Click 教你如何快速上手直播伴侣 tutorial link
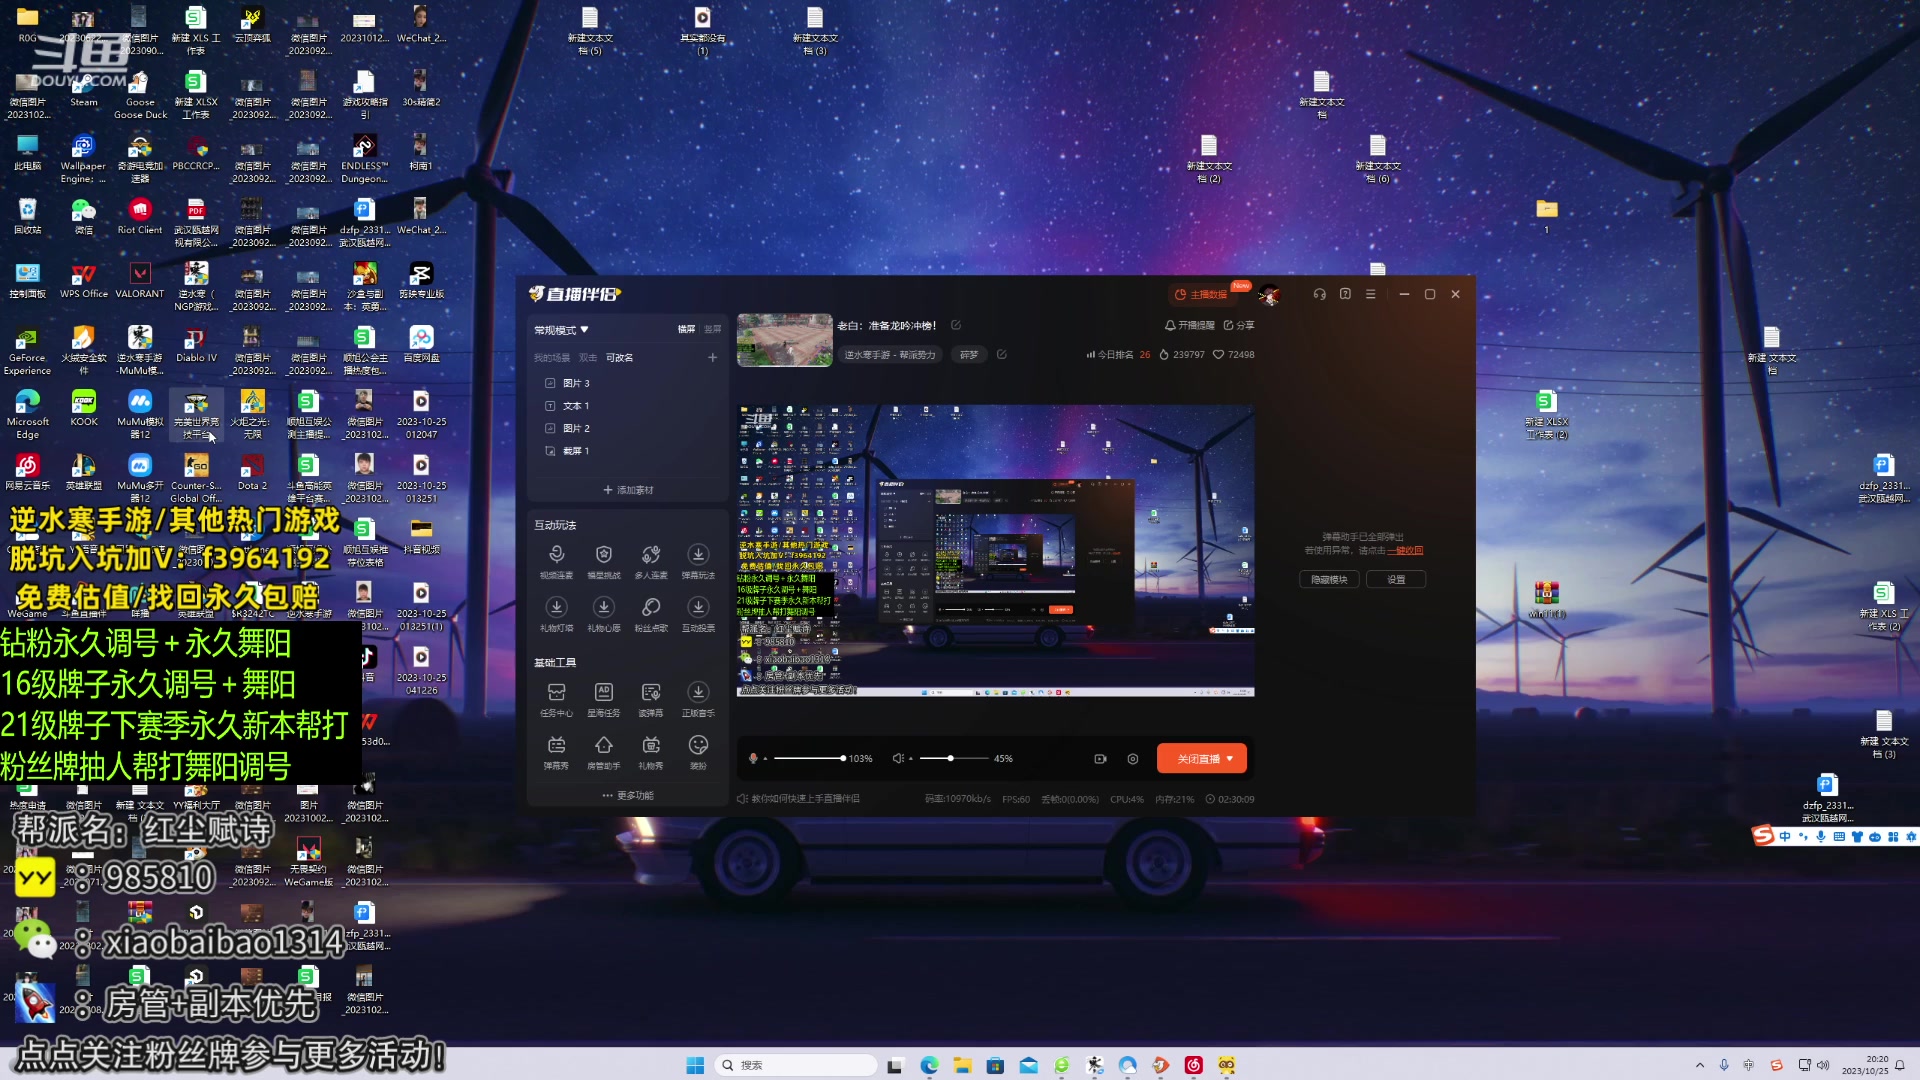Screen dimensions: 1920x1080 click(x=798, y=799)
